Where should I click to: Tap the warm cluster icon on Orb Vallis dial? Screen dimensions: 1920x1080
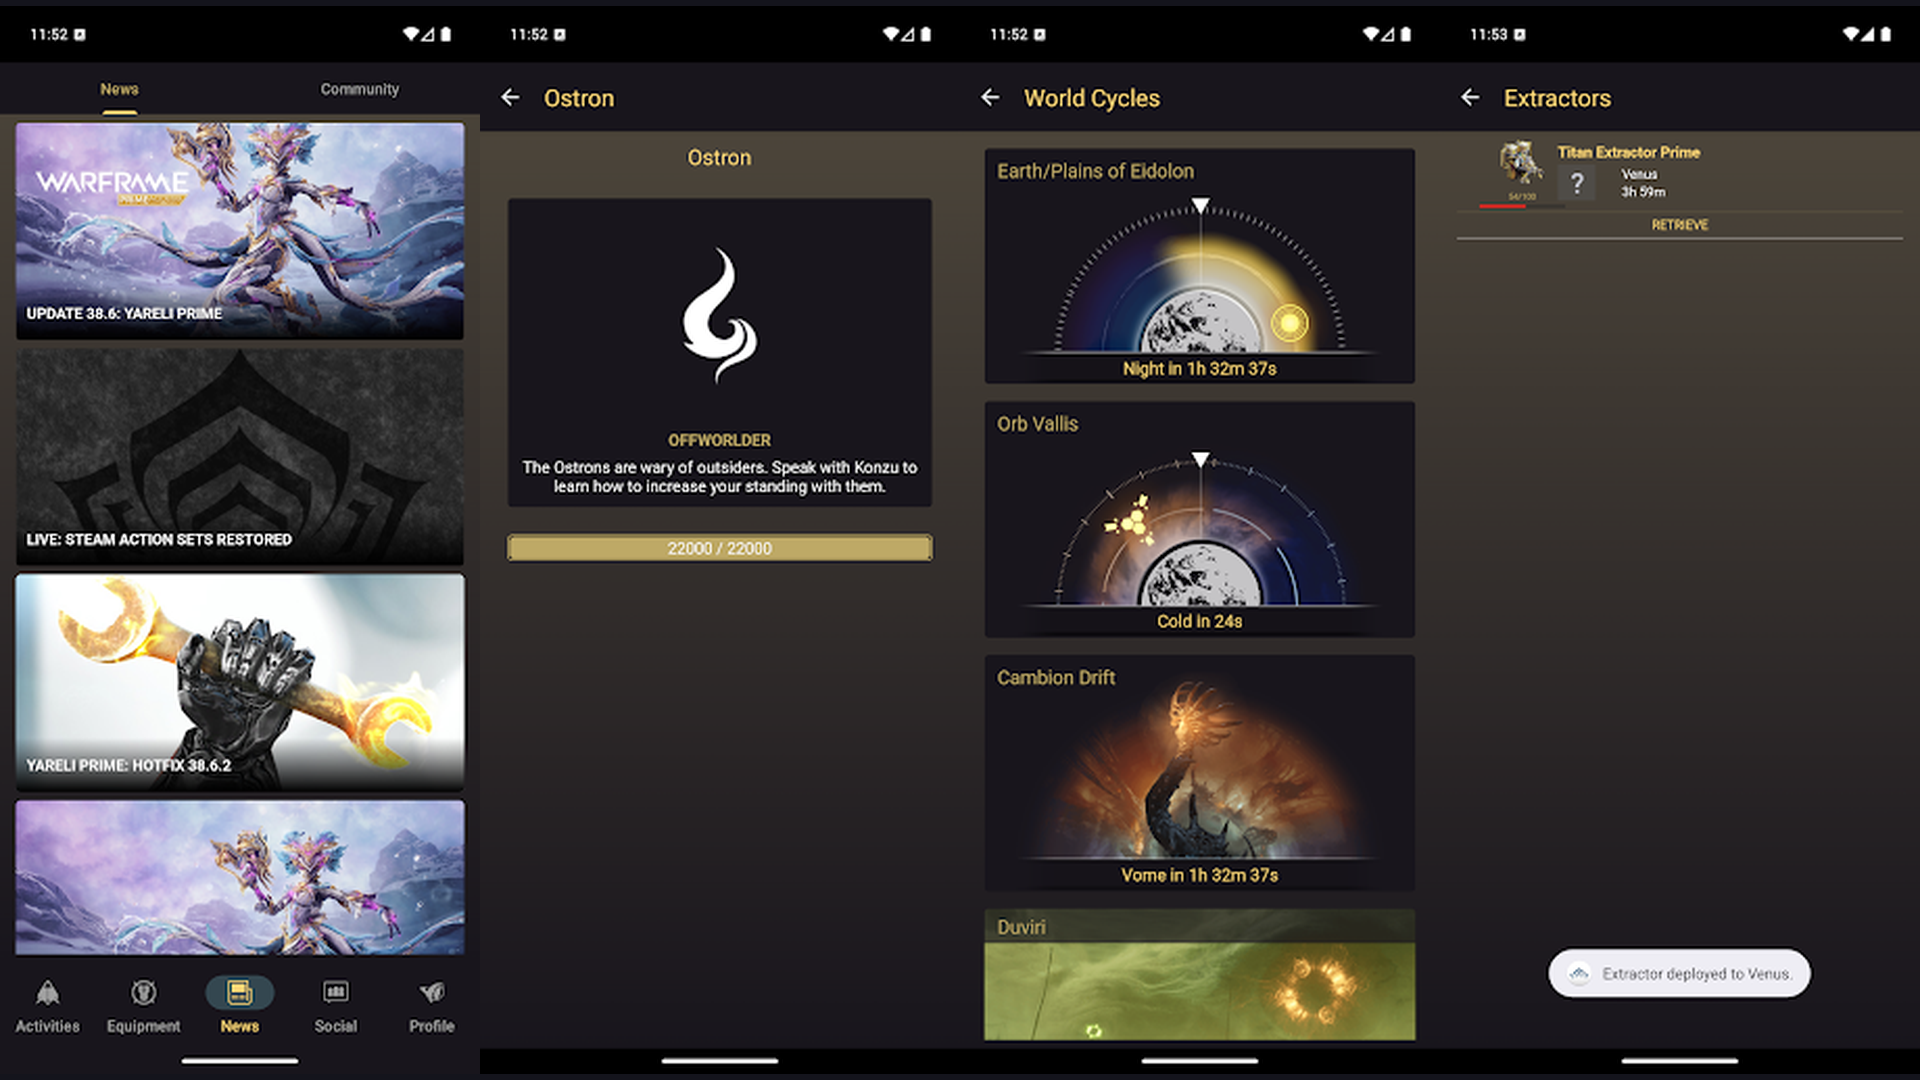[1128, 518]
